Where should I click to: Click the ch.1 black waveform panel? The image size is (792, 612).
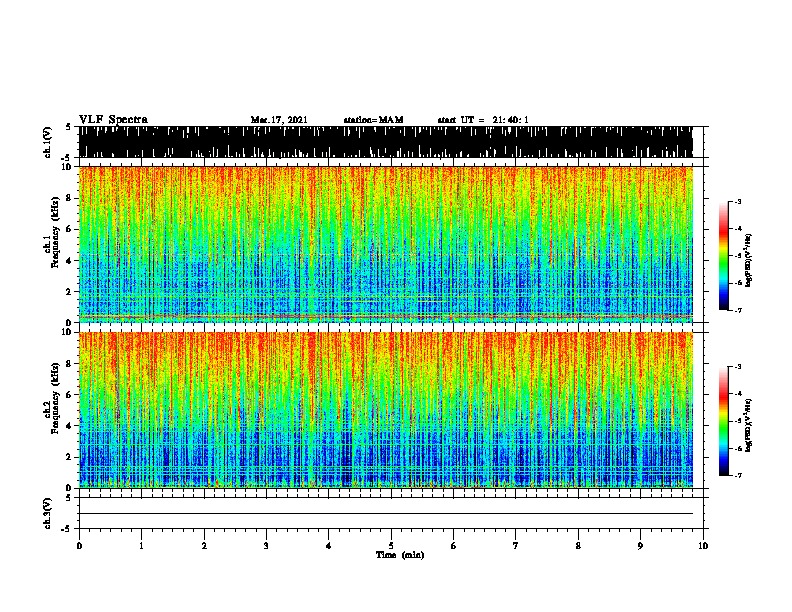pos(385,142)
